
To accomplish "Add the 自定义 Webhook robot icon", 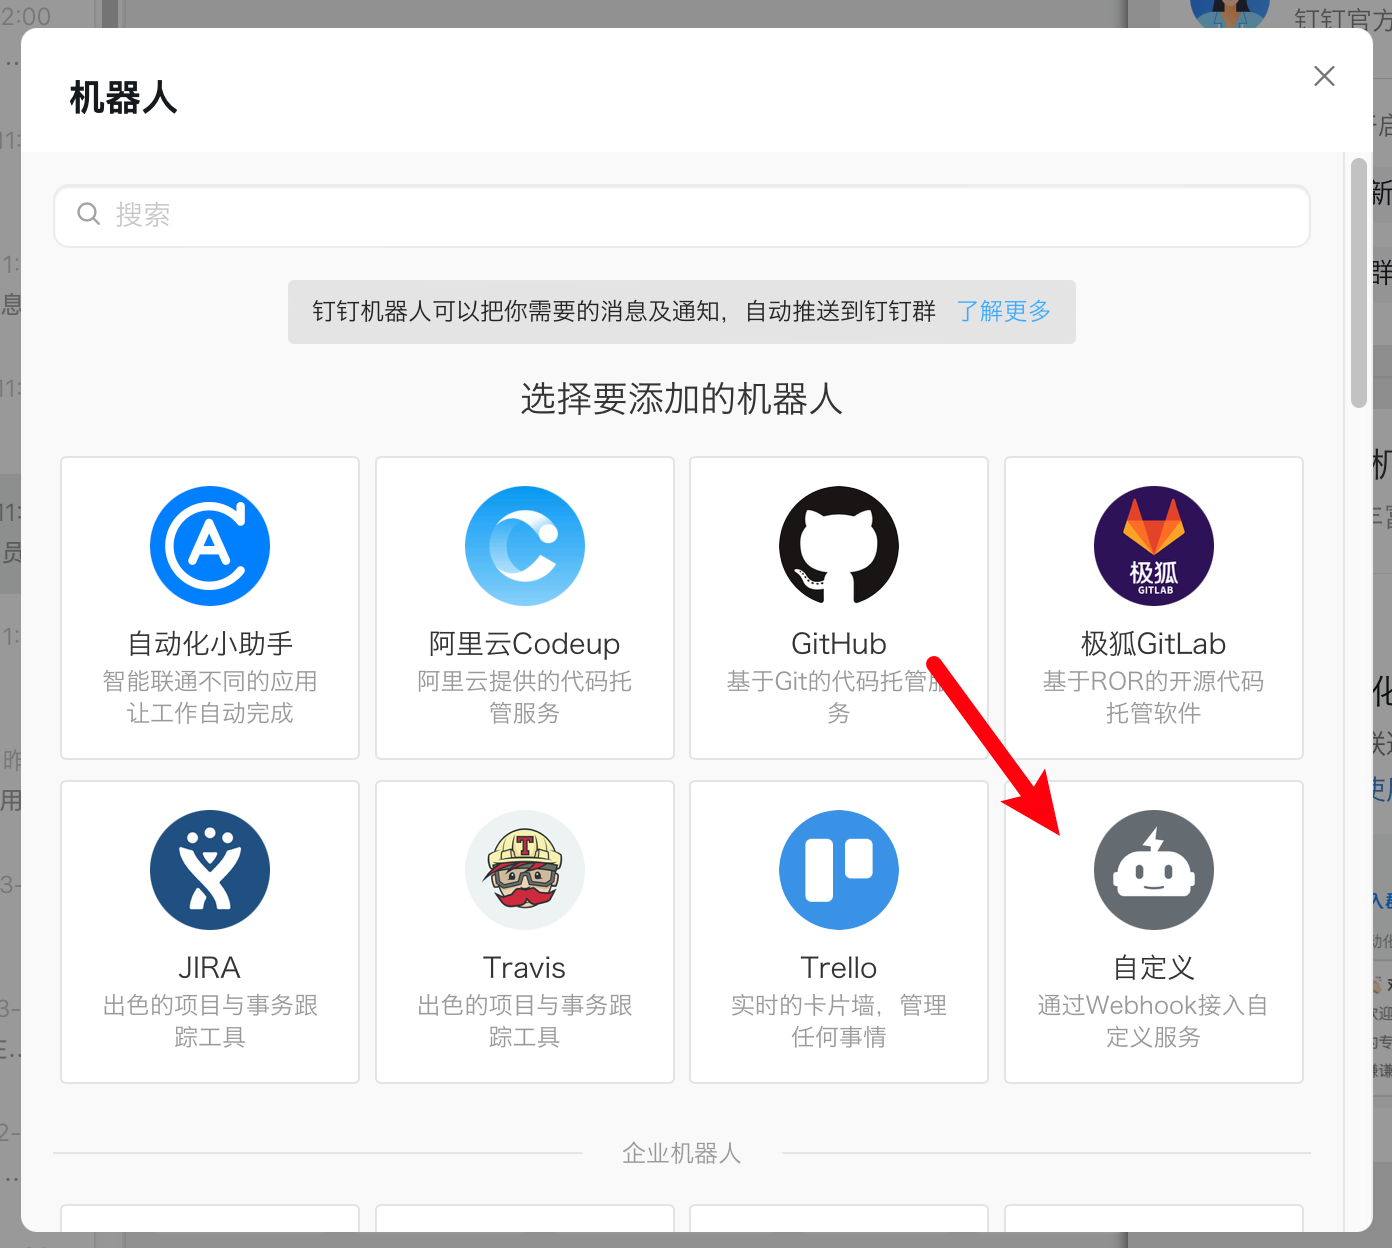I will (1154, 870).
